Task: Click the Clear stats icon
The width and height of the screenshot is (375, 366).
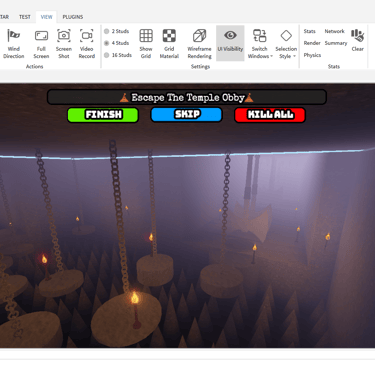Action: click(357, 40)
